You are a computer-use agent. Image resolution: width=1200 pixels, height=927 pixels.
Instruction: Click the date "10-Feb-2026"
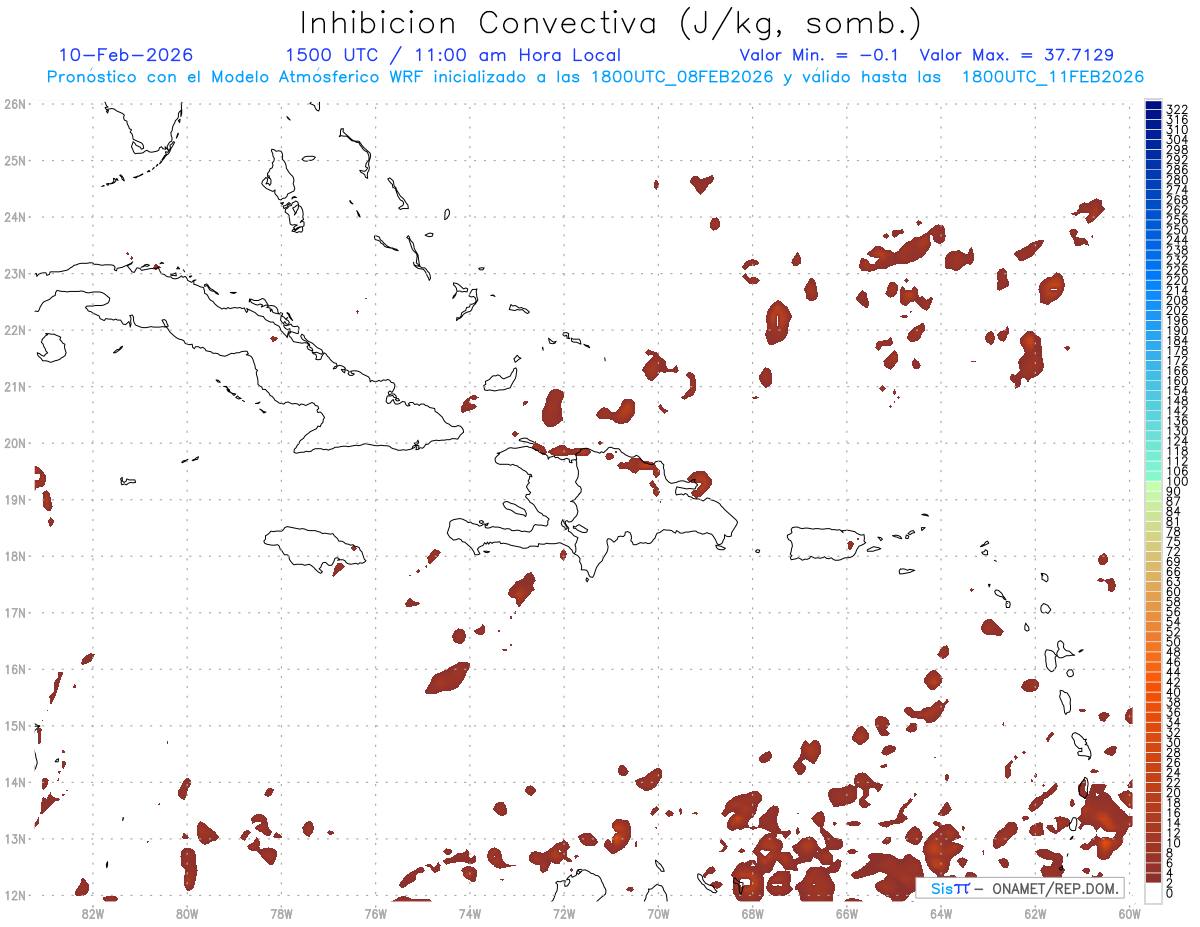point(126,55)
